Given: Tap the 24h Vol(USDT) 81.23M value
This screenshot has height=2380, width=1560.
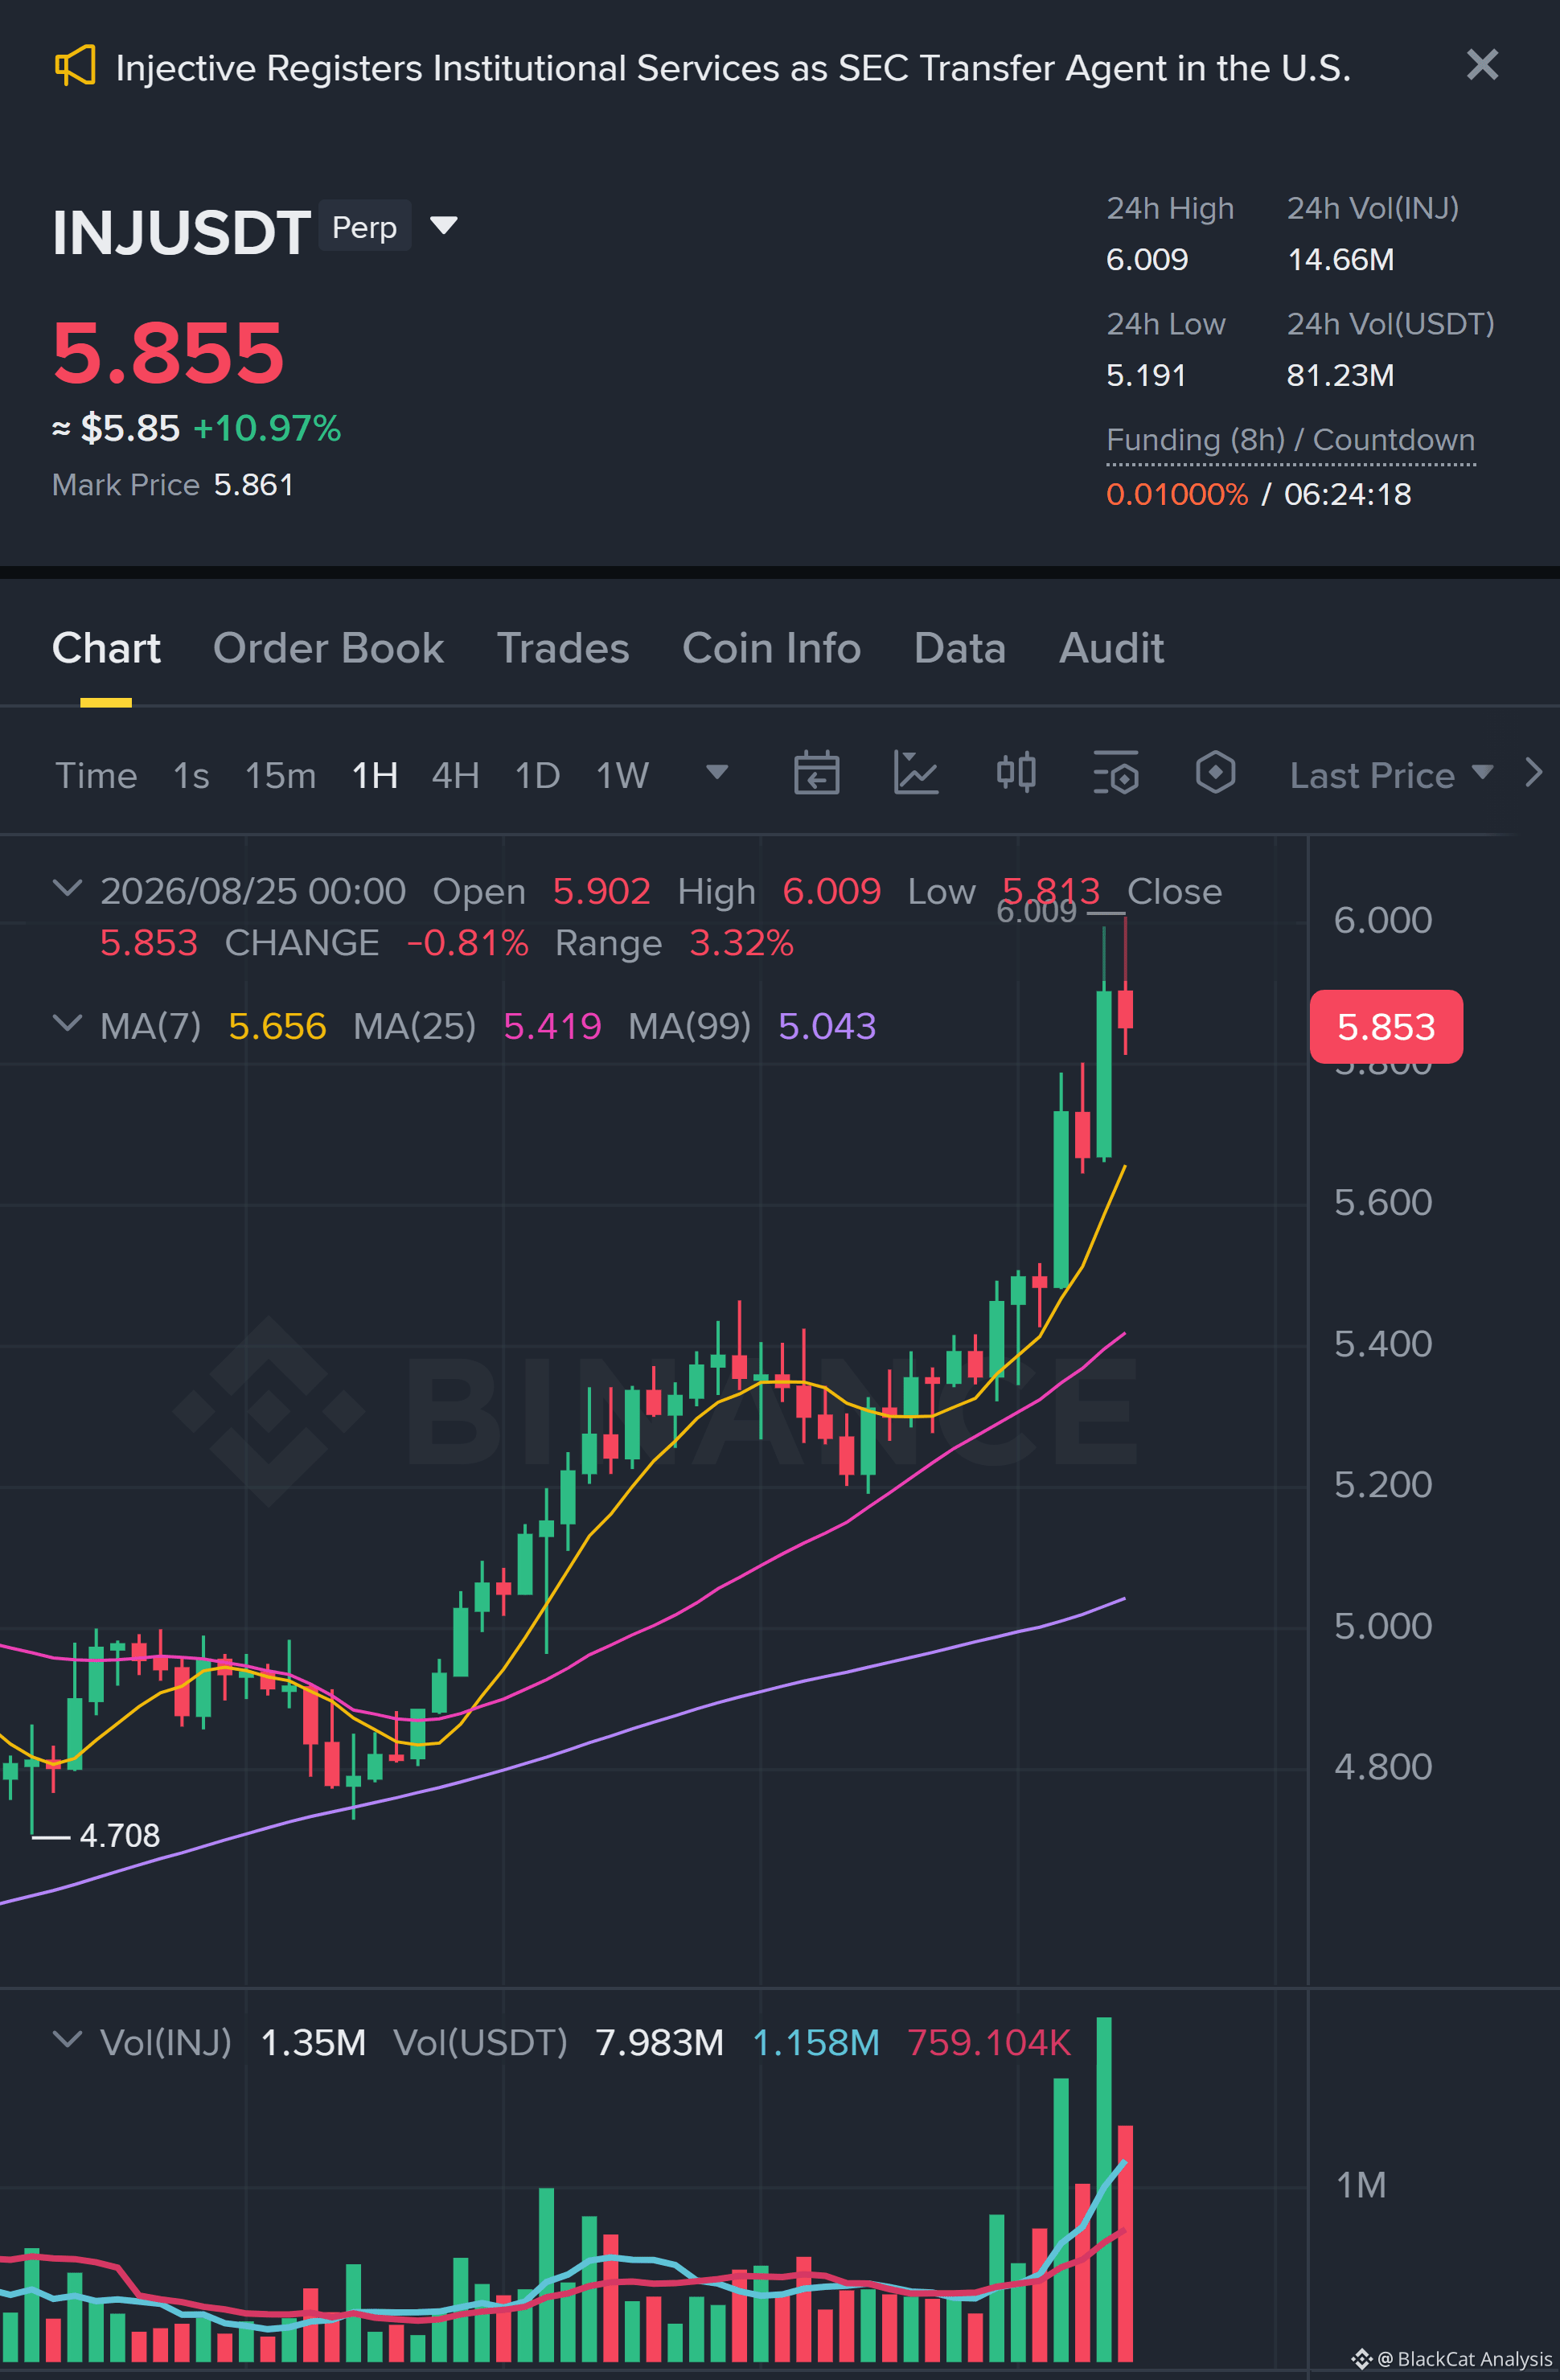Looking at the screenshot, I should click(x=1340, y=375).
